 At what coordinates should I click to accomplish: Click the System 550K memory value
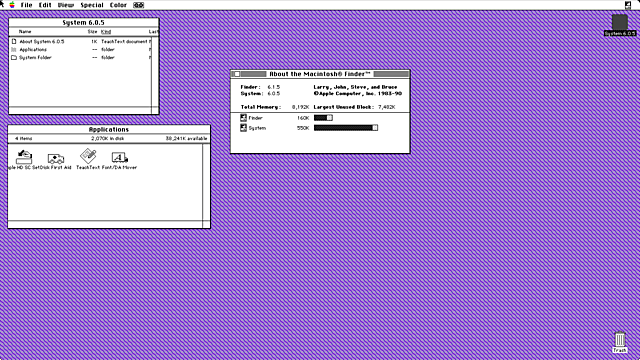pos(303,128)
